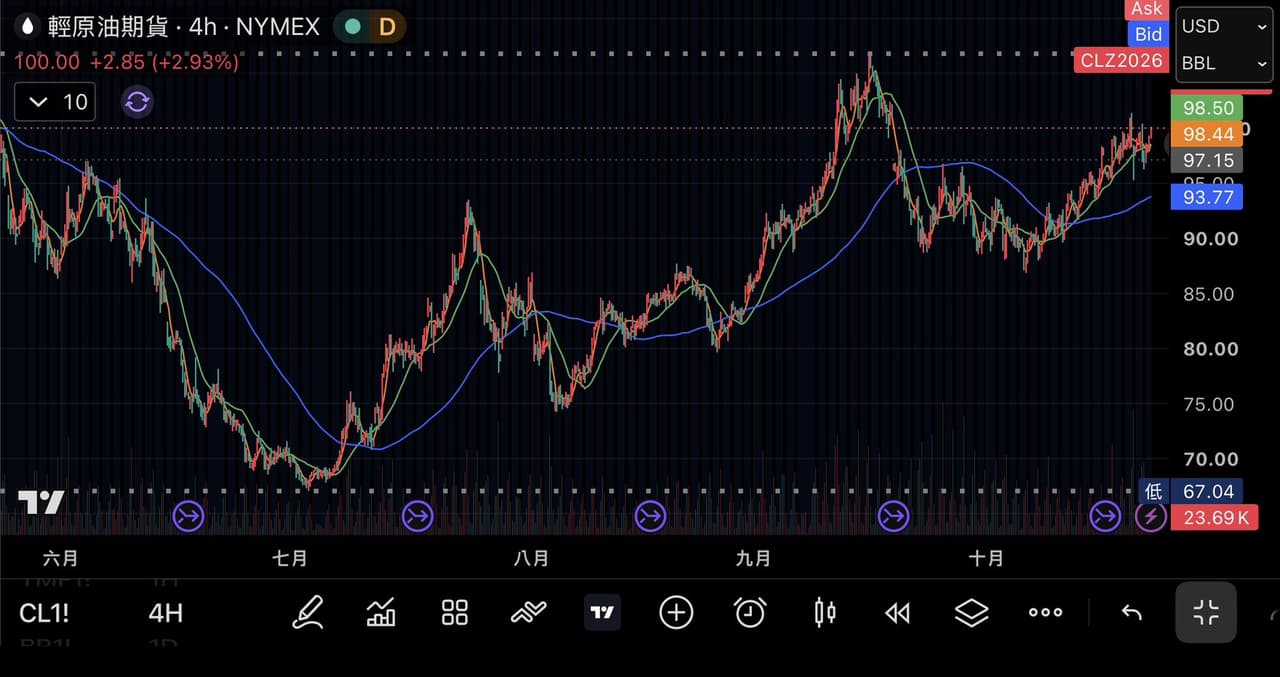1280x677 pixels.
Task: Open the indicators chart icon
Action: [x=381, y=612]
